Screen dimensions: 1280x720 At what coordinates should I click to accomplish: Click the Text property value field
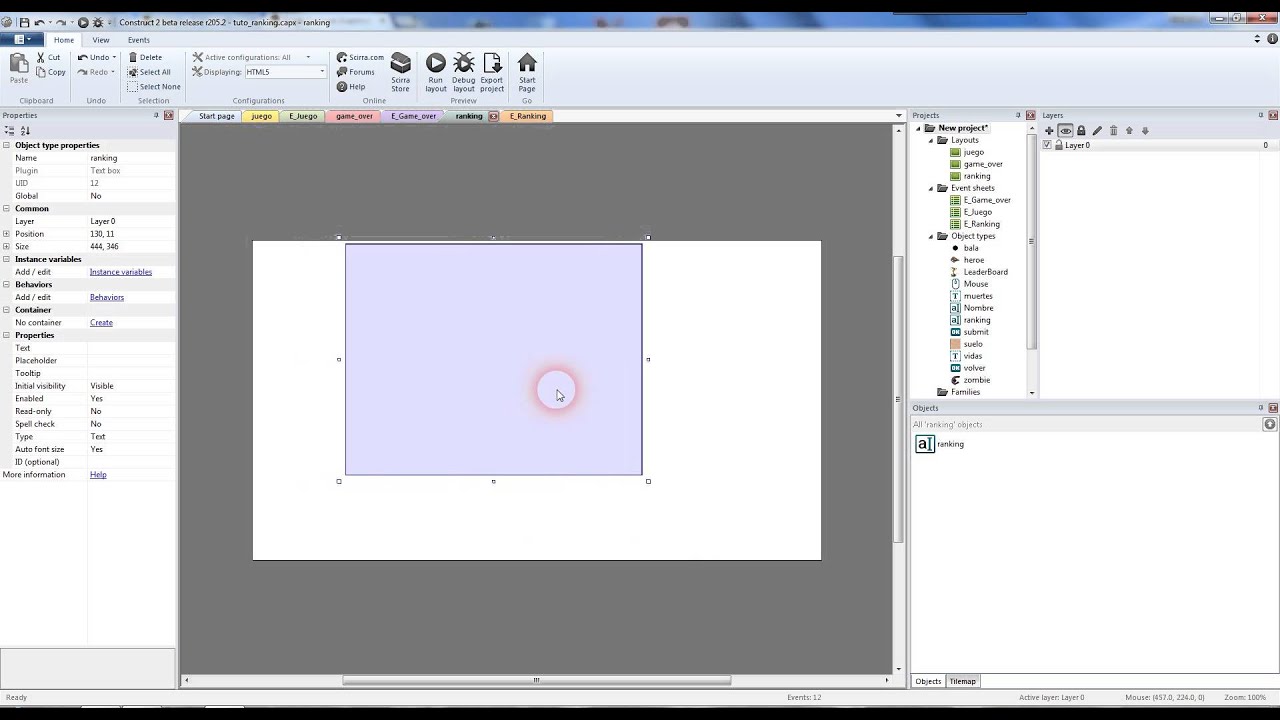click(131, 348)
